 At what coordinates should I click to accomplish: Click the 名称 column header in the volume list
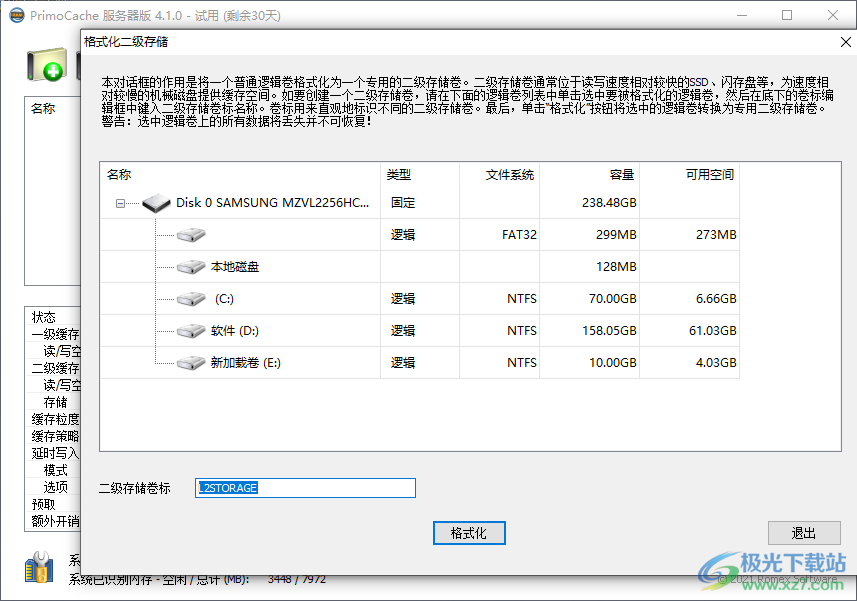click(x=119, y=175)
